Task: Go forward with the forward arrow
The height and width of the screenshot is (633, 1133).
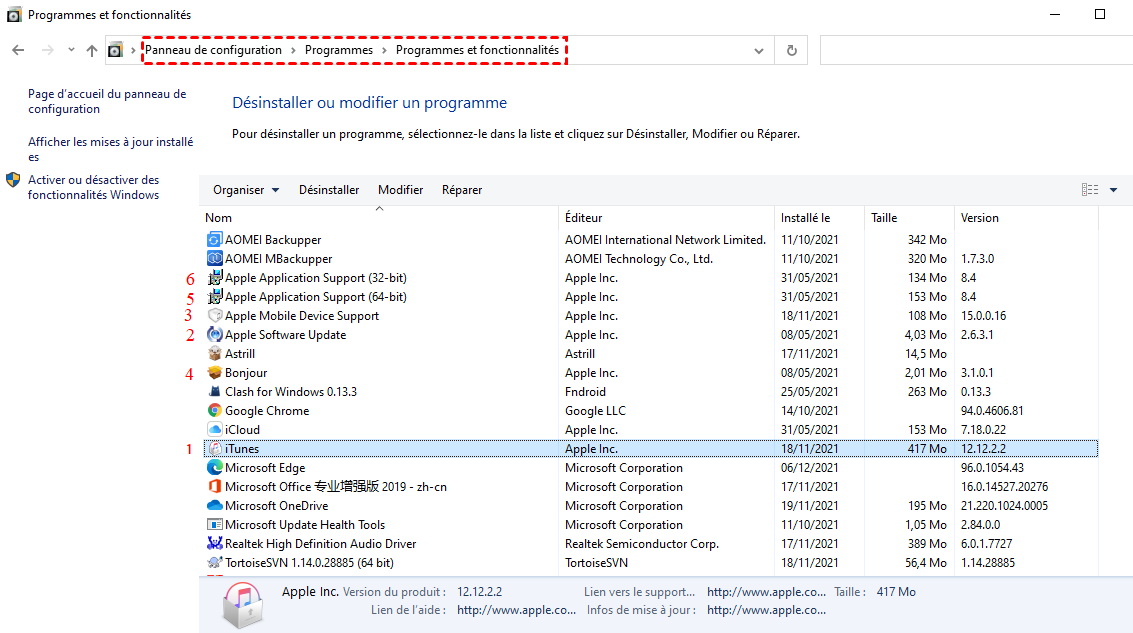Action: click(x=48, y=50)
